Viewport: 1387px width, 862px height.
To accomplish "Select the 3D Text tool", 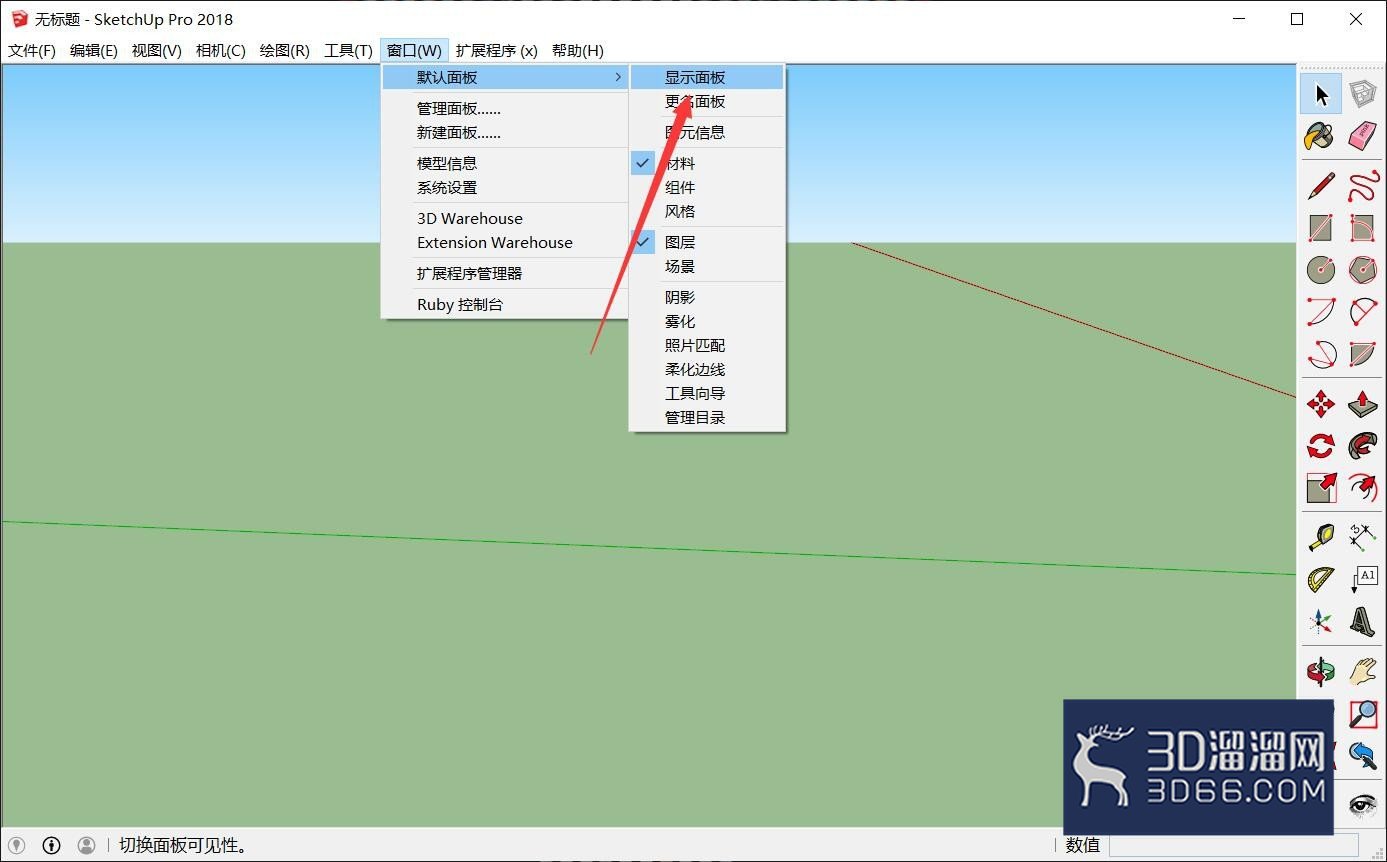I will (1362, 621).
